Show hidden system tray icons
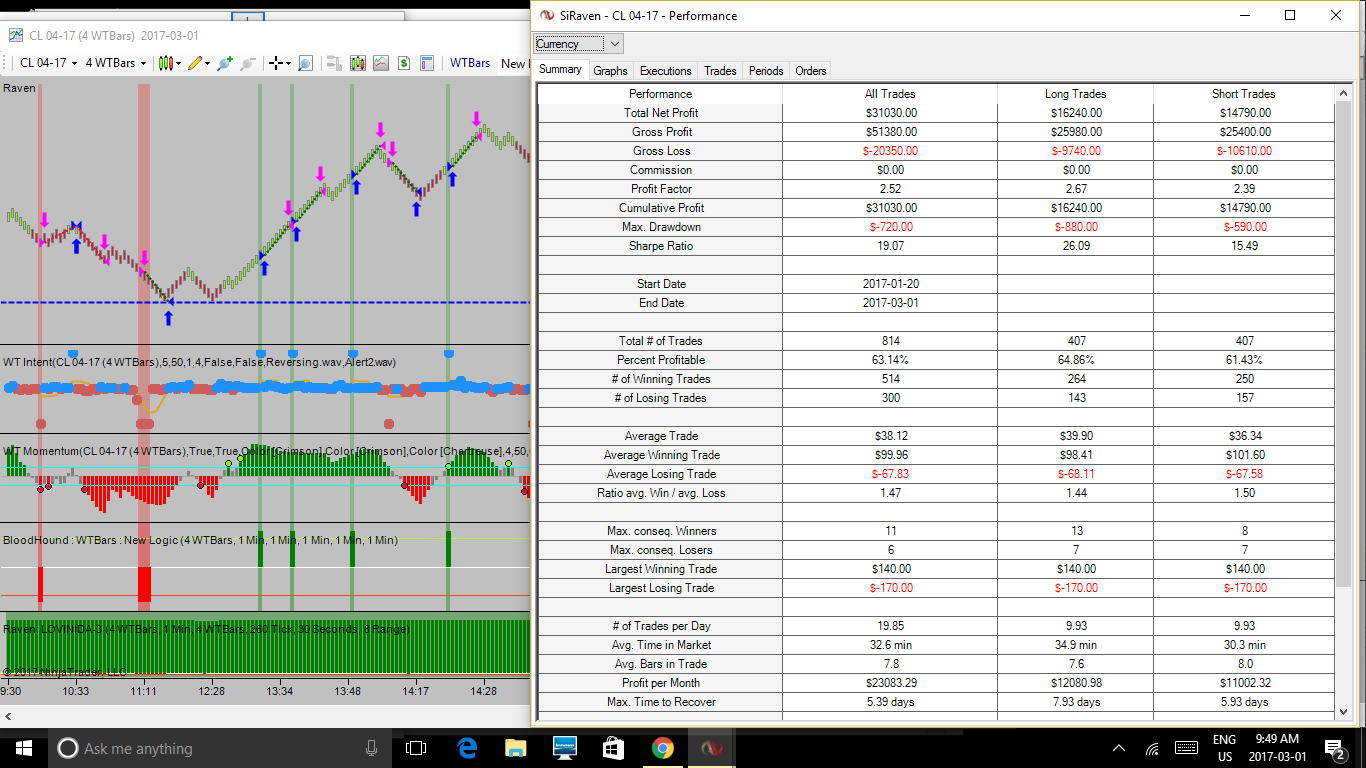Viewport: 1366px width, 768px height. tap(1119, 748)
